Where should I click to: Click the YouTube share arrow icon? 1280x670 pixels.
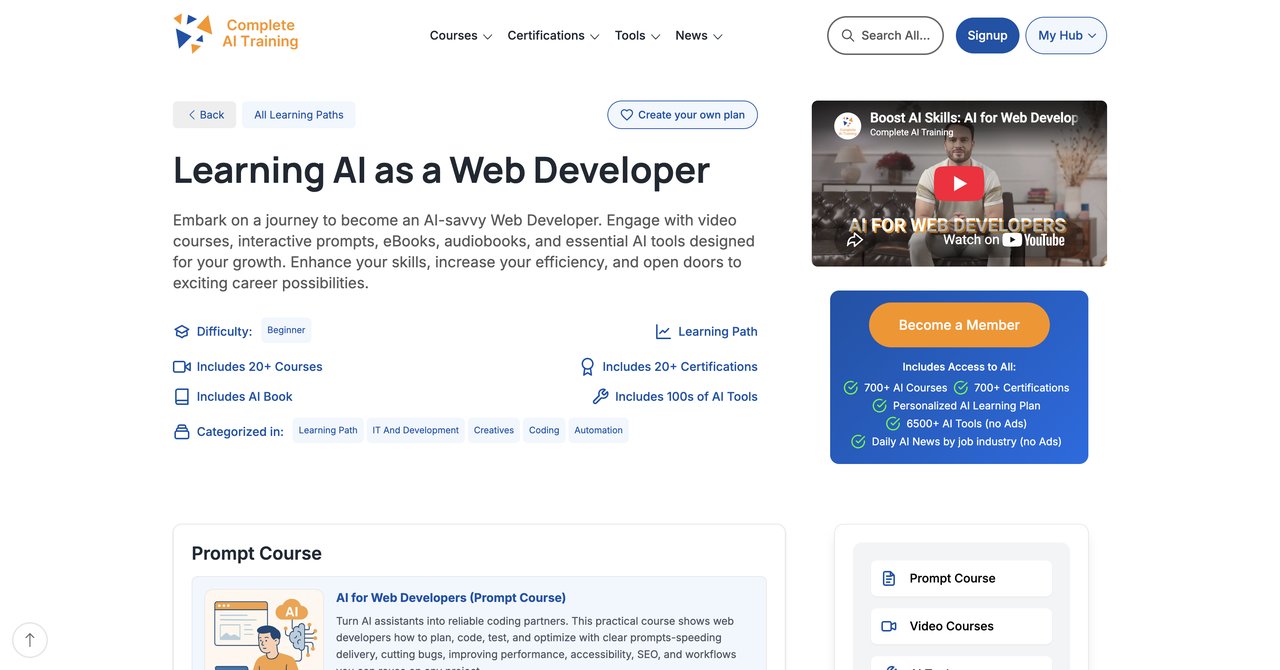855,240
